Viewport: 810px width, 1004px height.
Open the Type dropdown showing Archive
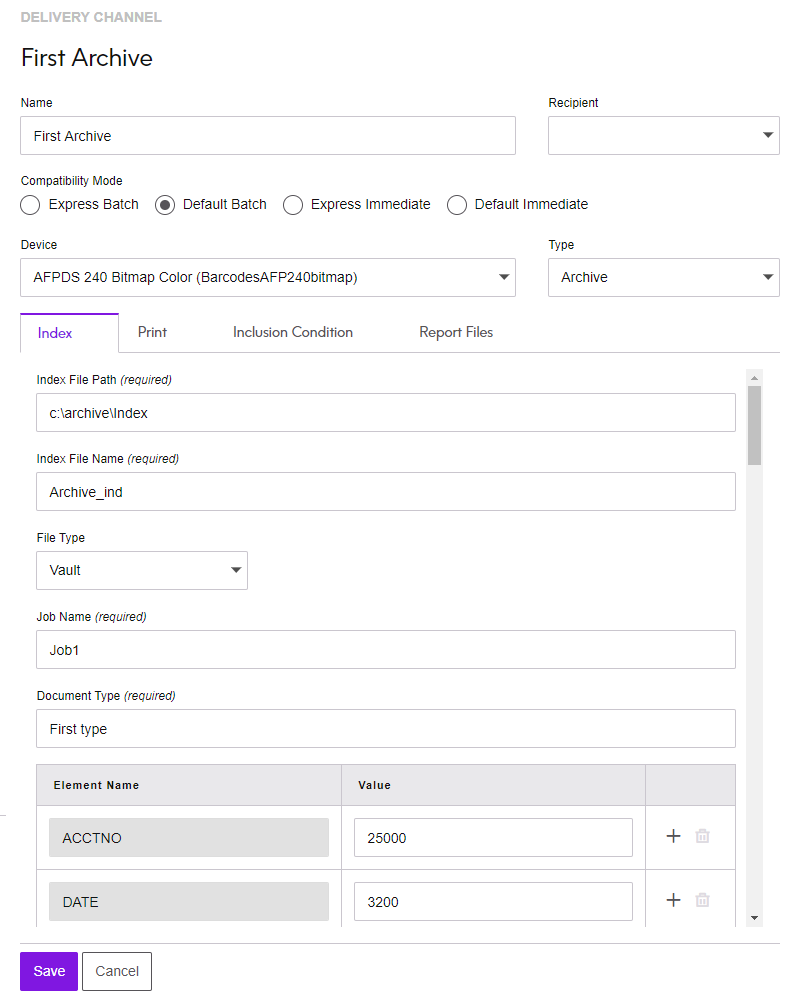pos(663,278)
